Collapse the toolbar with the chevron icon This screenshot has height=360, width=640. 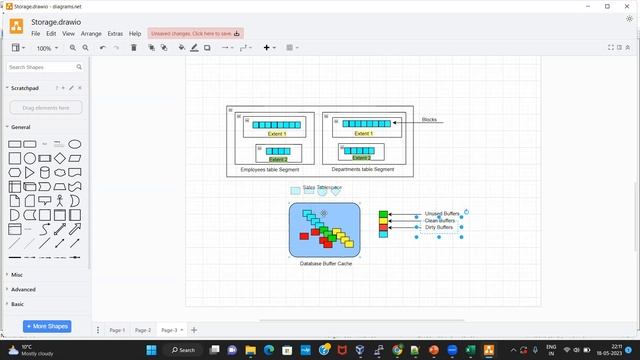[628, 47]
